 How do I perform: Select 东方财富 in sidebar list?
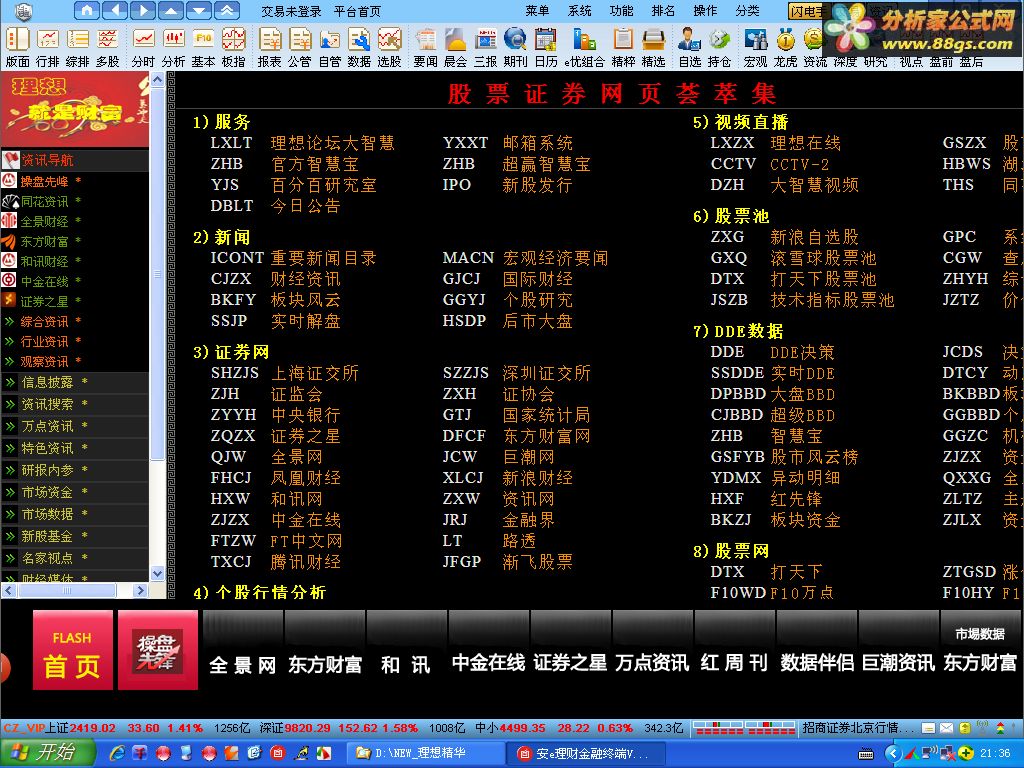tap(44, 241)
